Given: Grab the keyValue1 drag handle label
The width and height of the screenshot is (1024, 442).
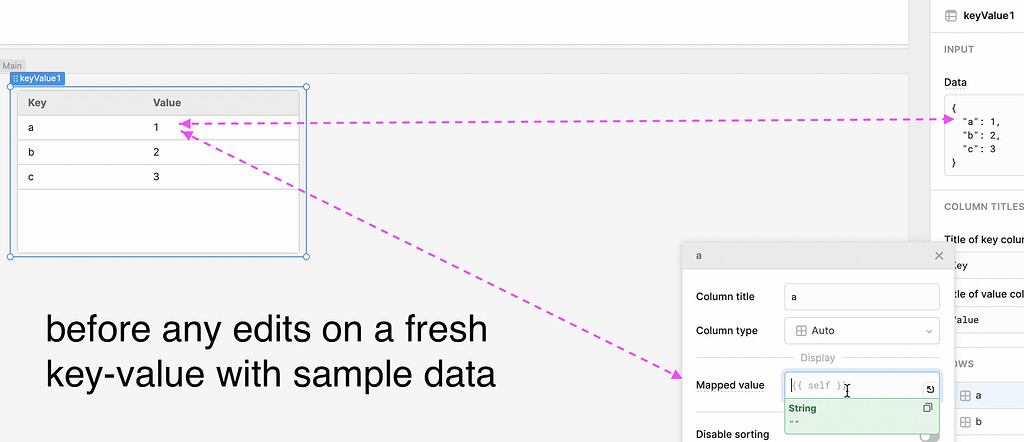Looking at the screenshot, I should (38, 78).
